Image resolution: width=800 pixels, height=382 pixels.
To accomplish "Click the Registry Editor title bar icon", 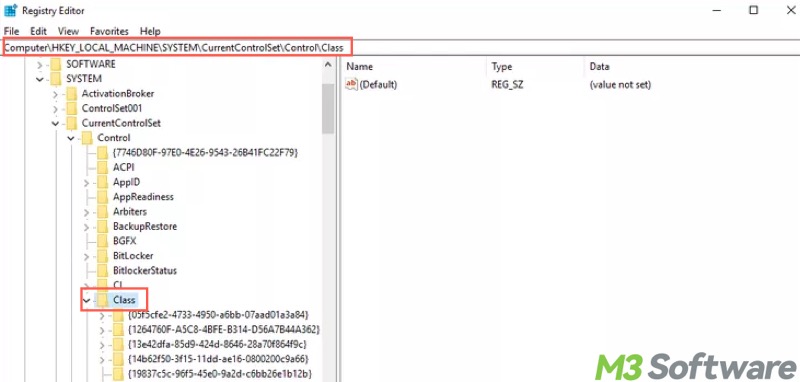I will 11,10.
